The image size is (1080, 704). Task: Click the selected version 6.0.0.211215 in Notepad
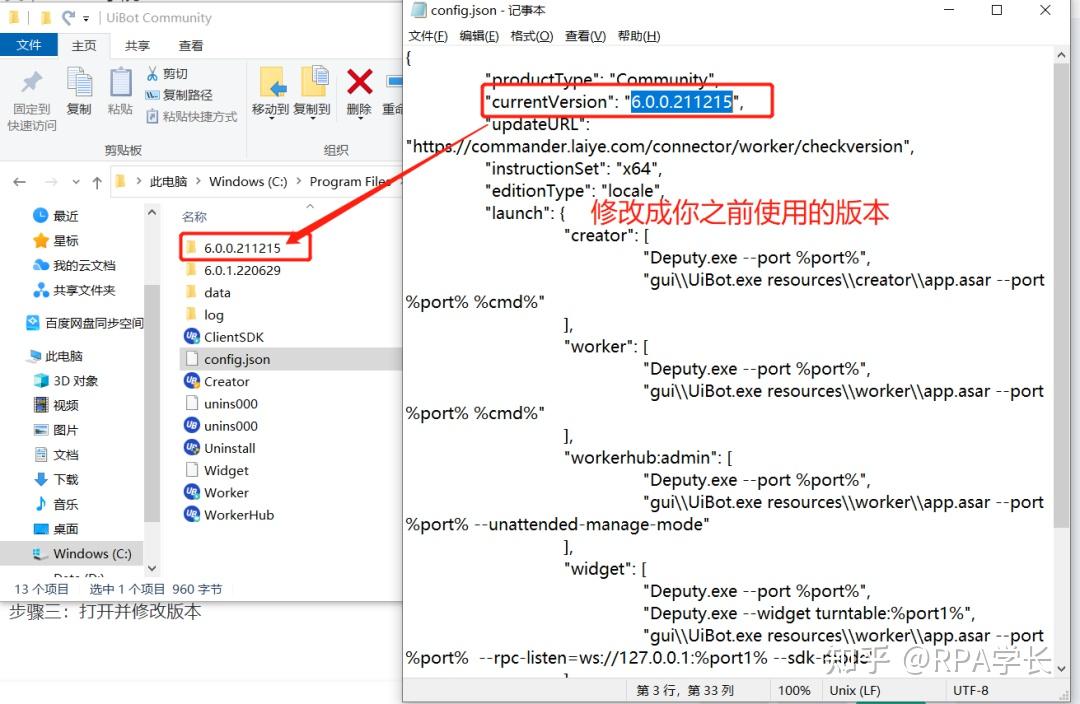[682, 102]
